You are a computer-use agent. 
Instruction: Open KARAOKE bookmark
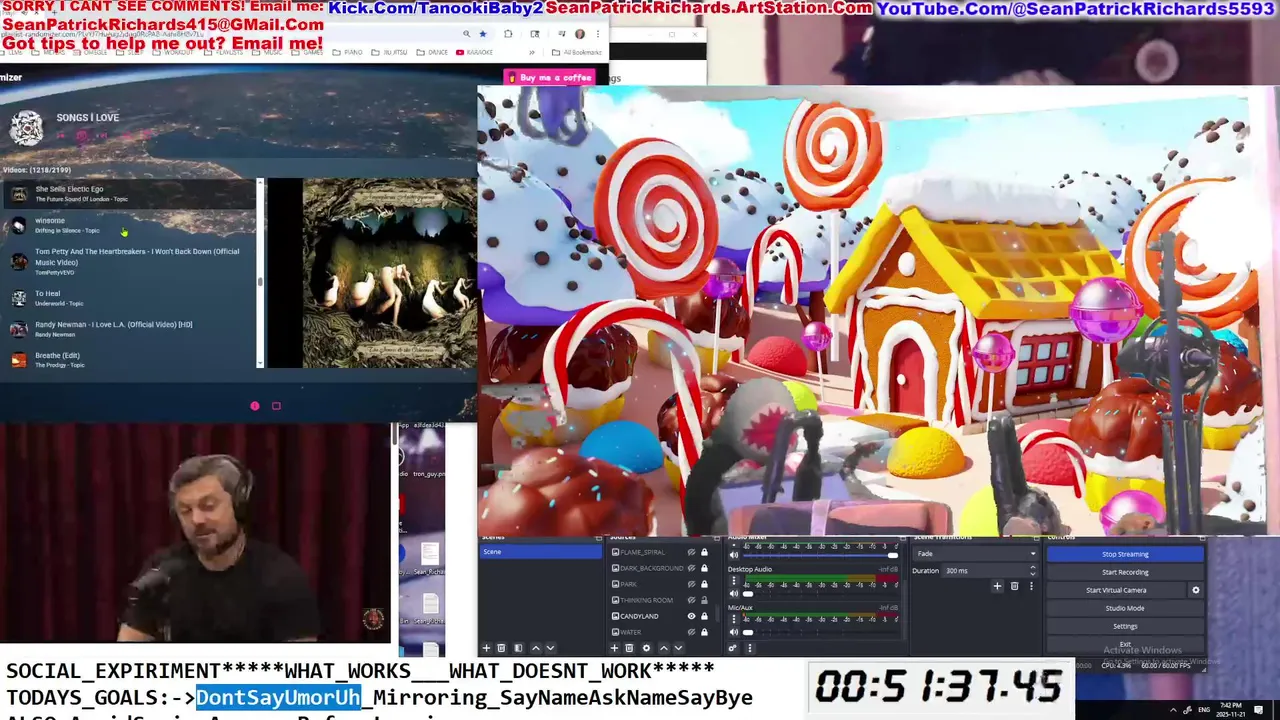pyautogui.click(x=474, y=52)
